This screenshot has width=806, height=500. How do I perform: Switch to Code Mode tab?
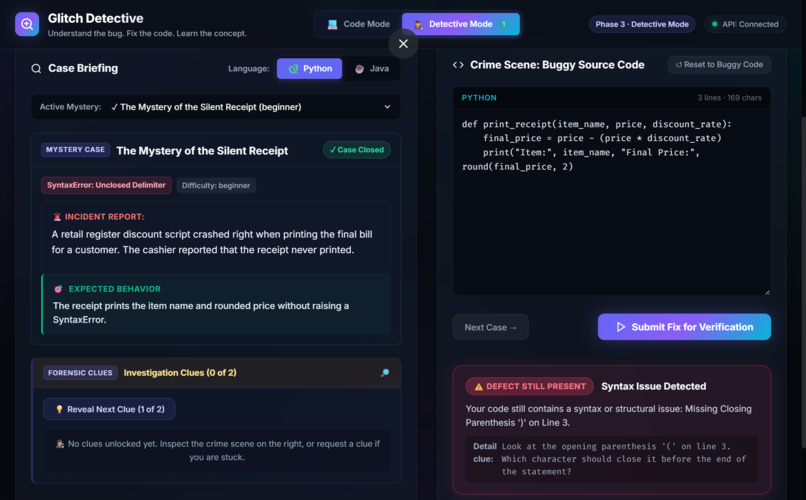(358, 24)
